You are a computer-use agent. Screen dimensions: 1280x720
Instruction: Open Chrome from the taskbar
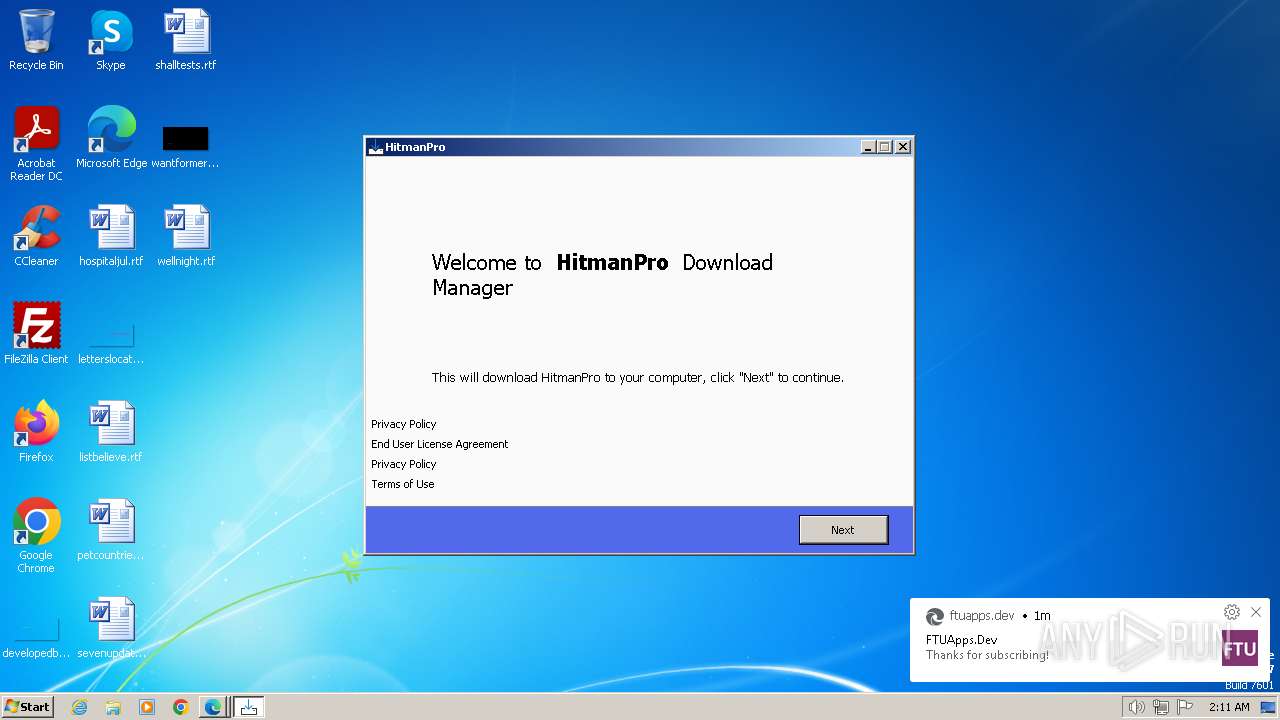180,707
